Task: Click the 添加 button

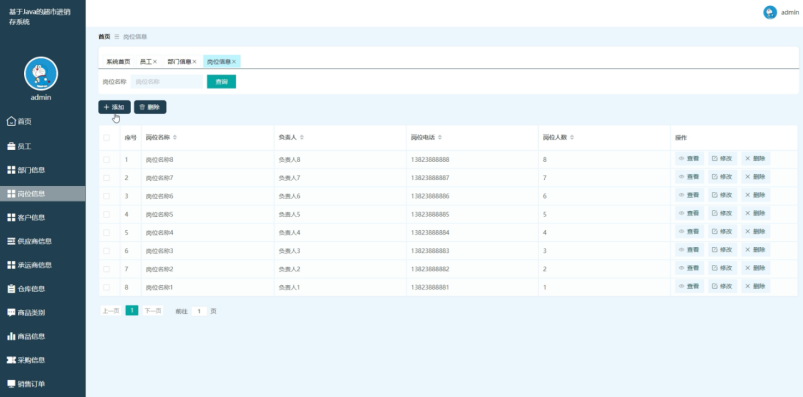Action: [114, 107]
